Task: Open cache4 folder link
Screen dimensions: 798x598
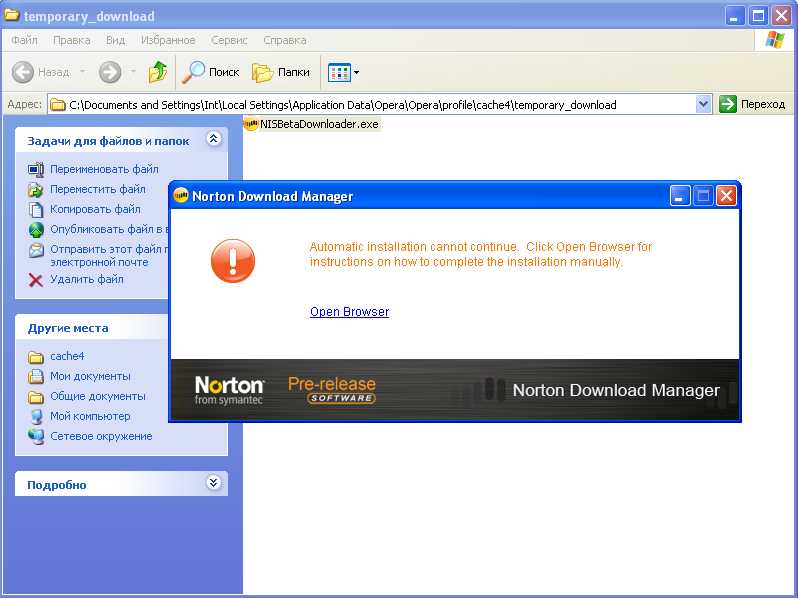Action: pos(67,356)
